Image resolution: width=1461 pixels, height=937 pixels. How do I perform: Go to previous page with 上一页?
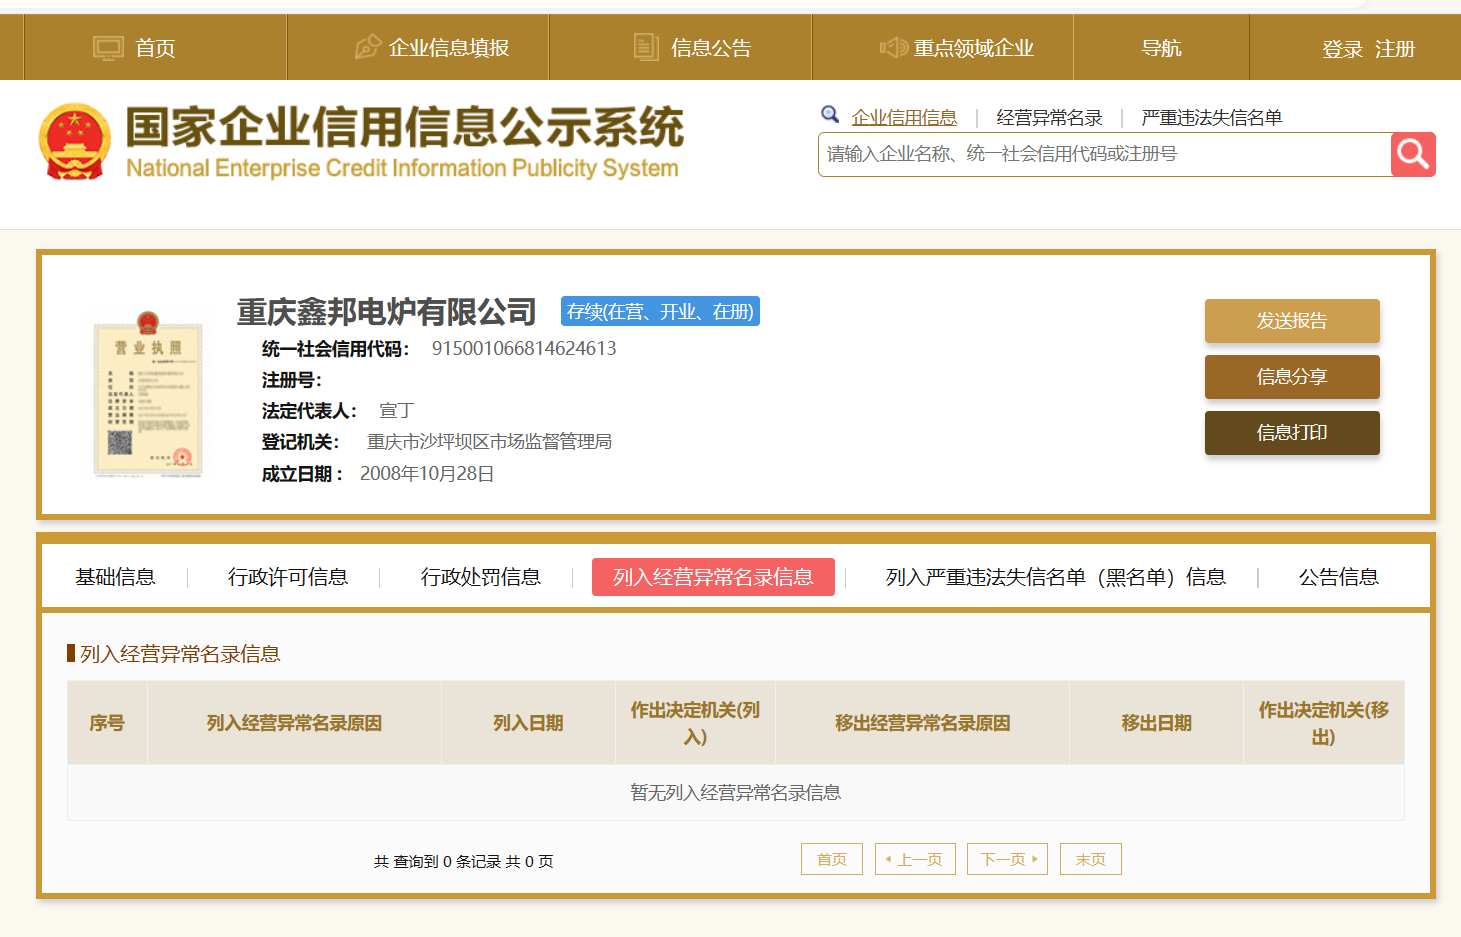click(915, 859)
